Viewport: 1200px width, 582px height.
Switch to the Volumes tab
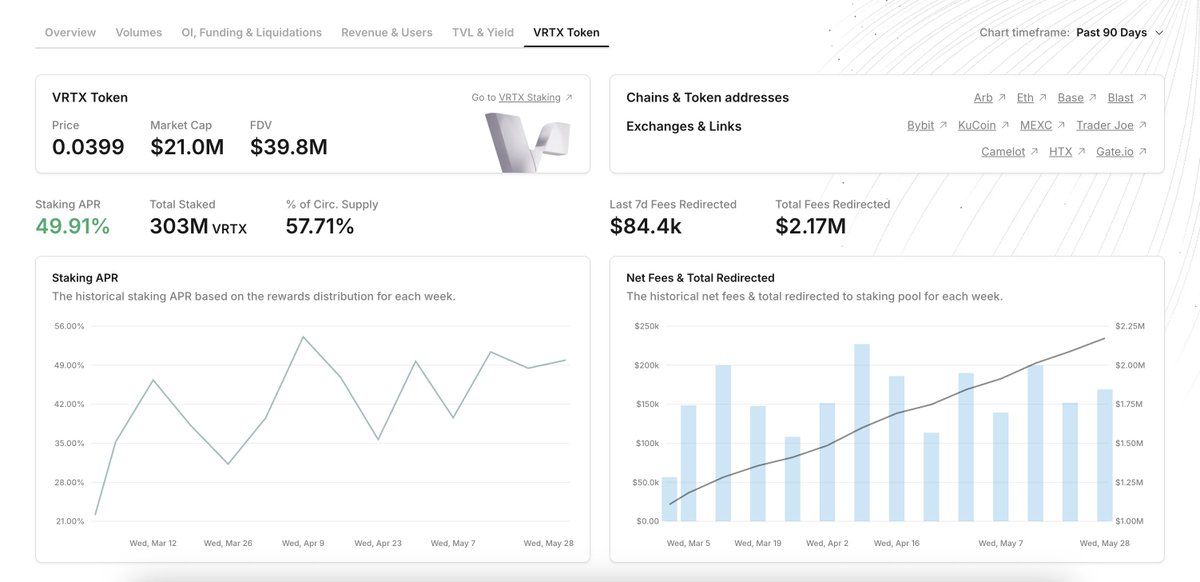[139, 32]
